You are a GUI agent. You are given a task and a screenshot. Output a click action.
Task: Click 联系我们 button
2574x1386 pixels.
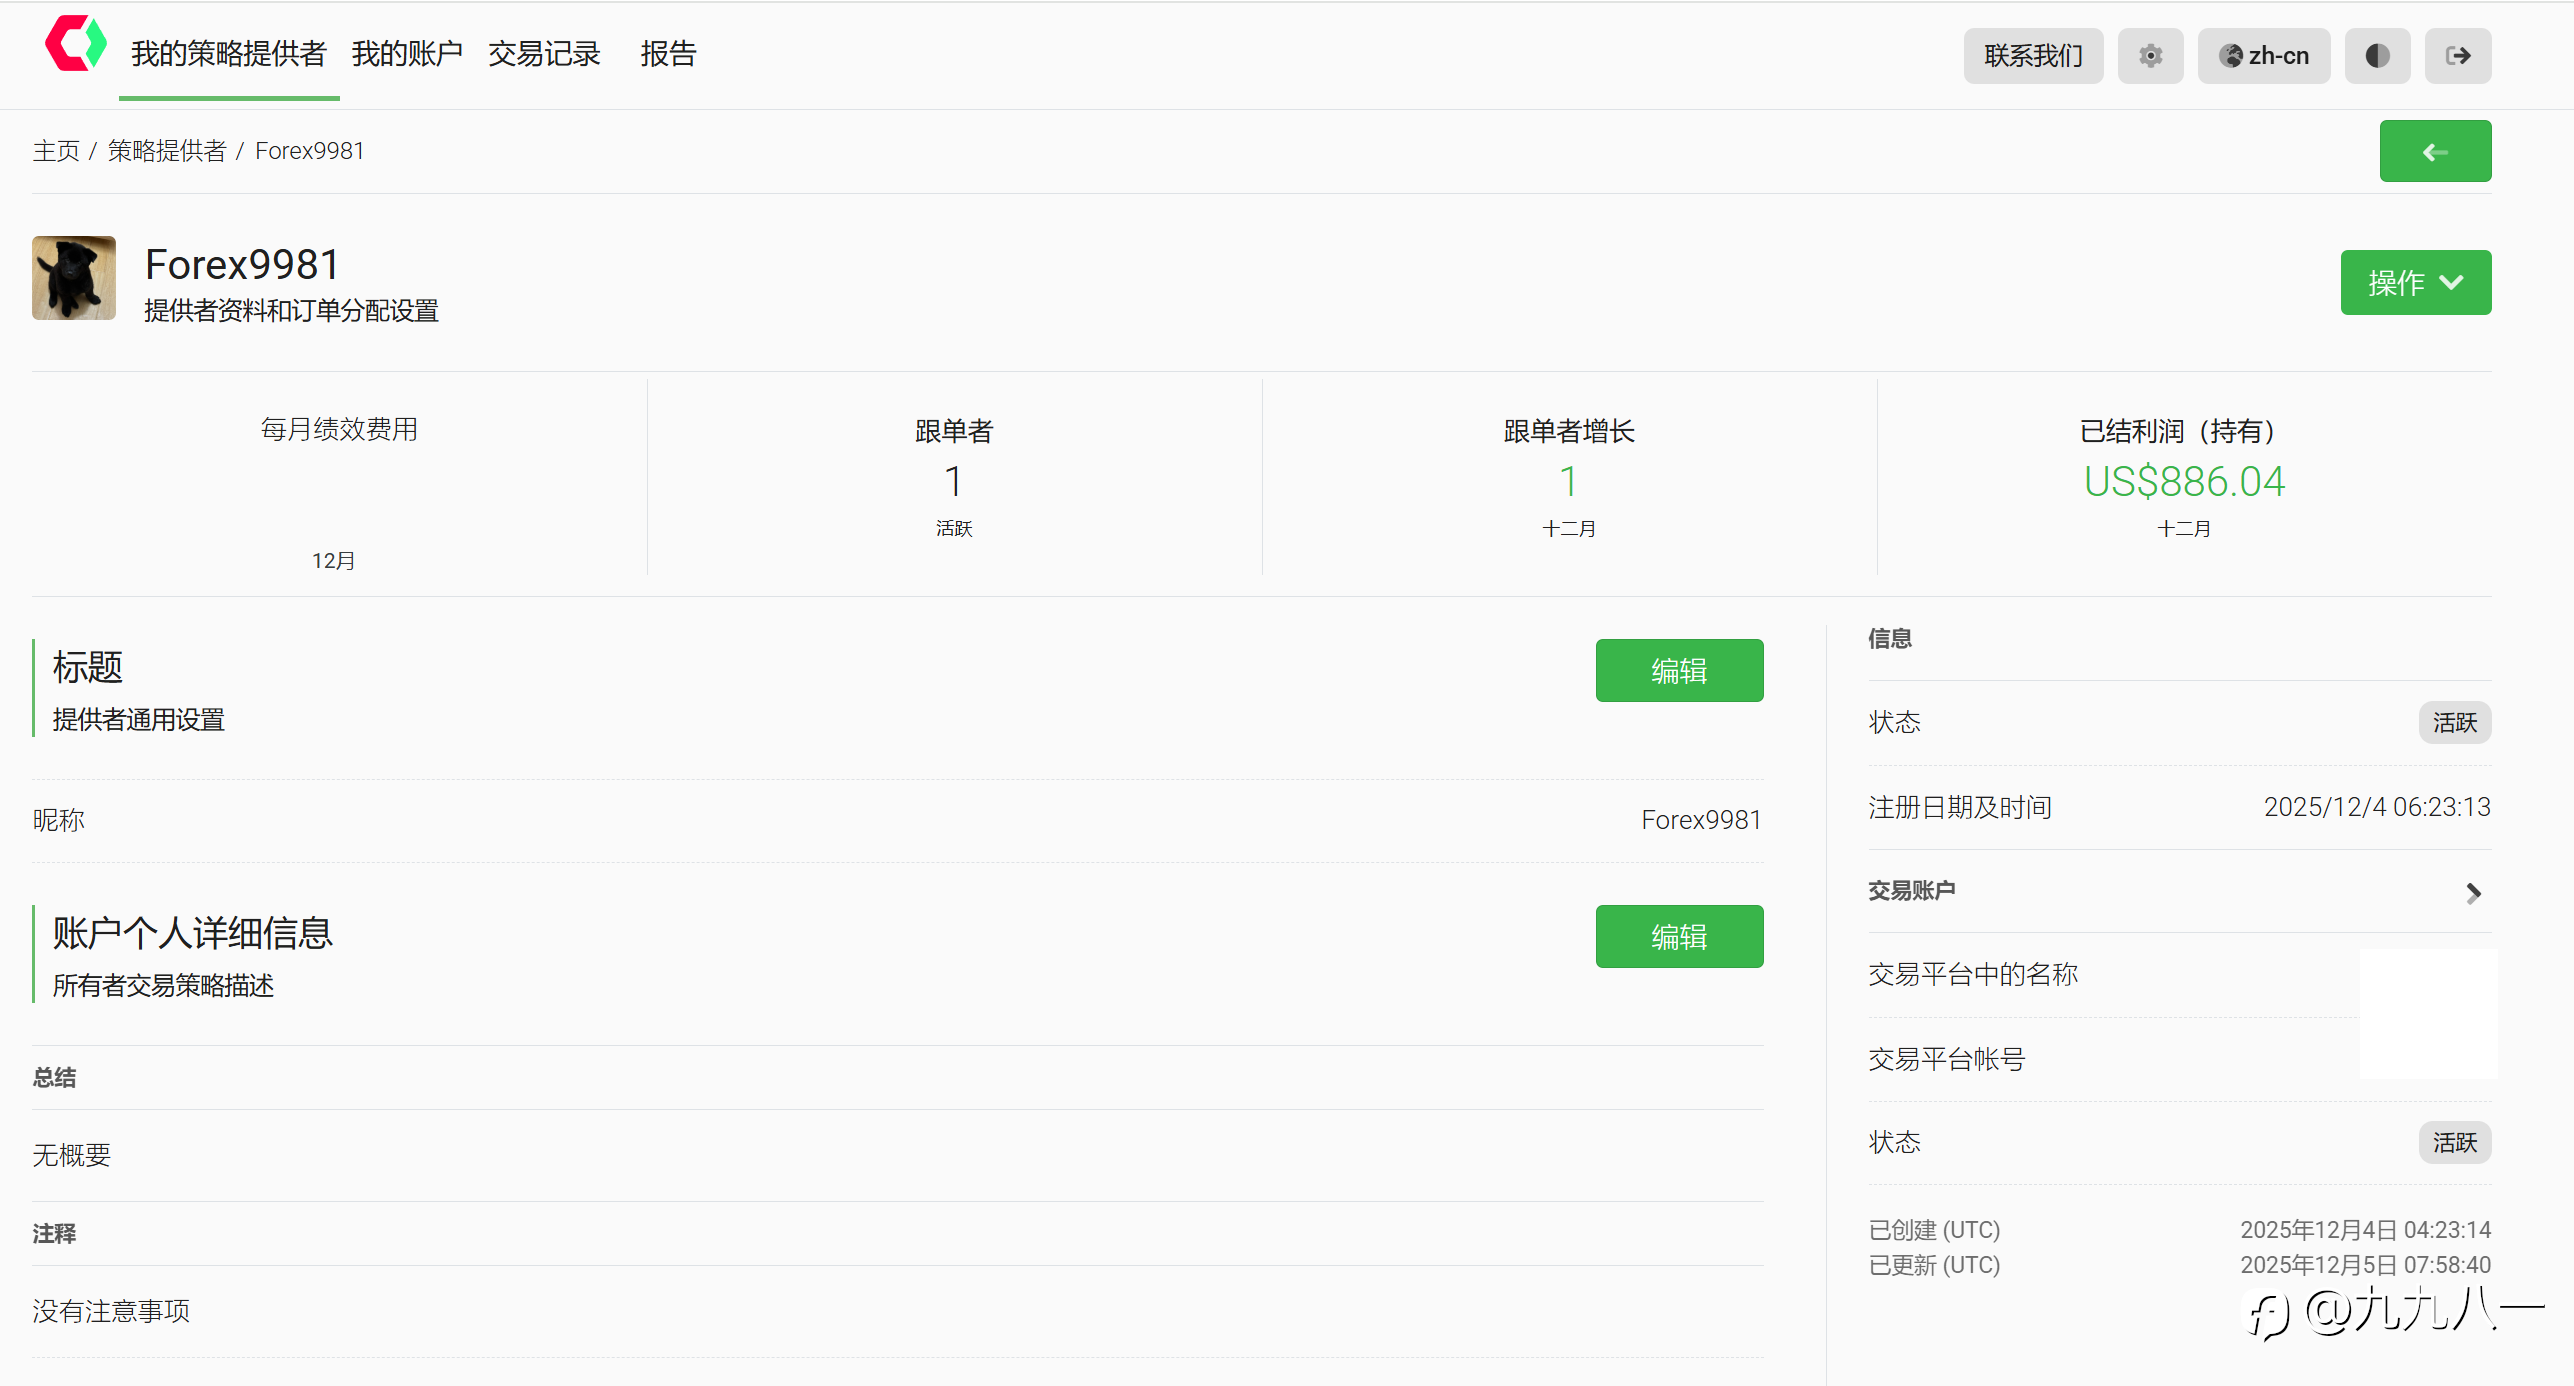point(2032,56)
